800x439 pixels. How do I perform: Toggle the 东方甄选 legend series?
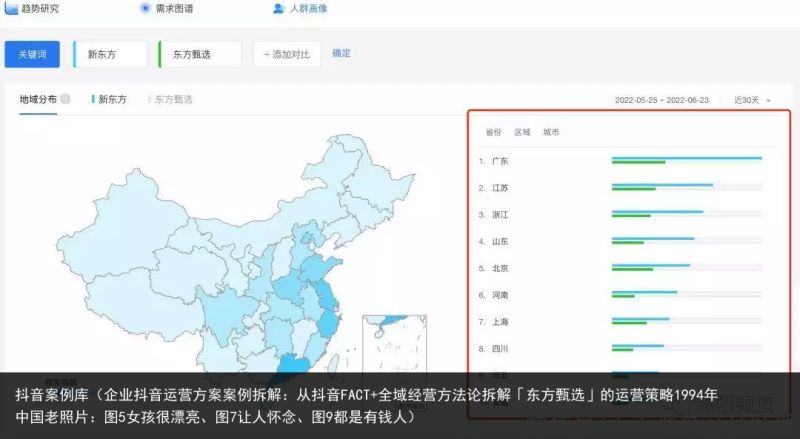(170, 100)
